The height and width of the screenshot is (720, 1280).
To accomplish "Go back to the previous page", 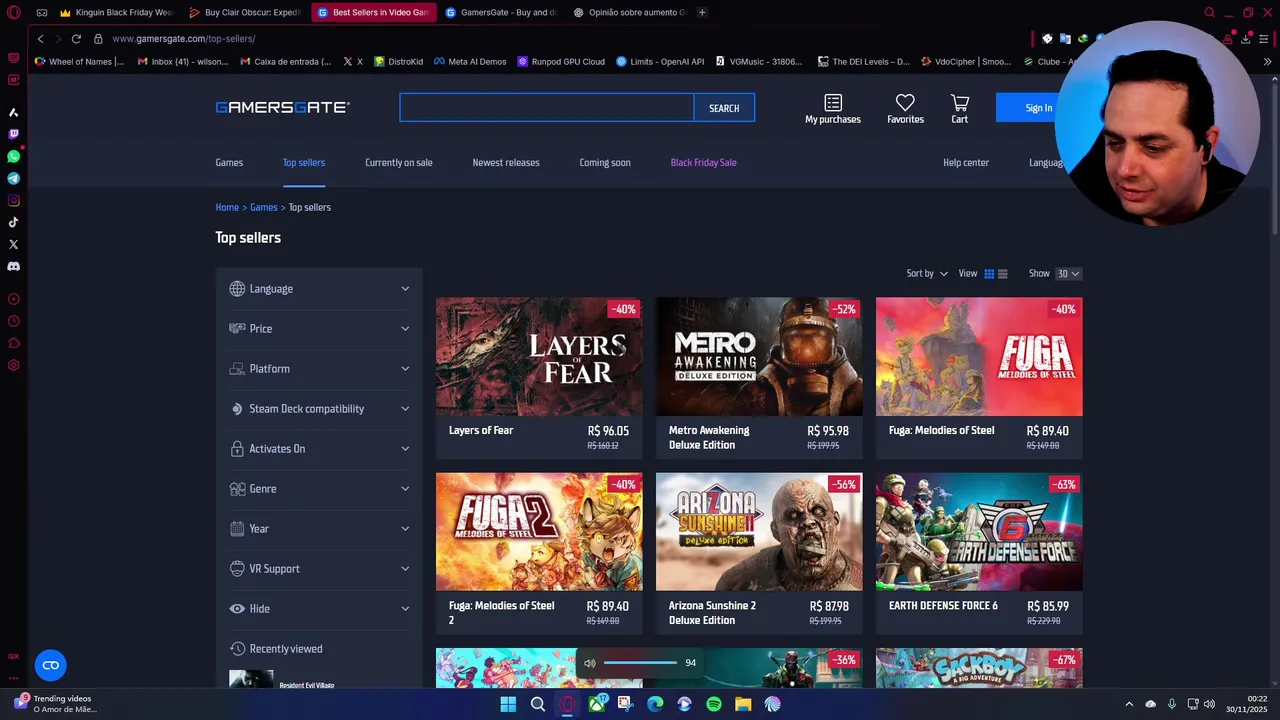I will coord(40,38).
